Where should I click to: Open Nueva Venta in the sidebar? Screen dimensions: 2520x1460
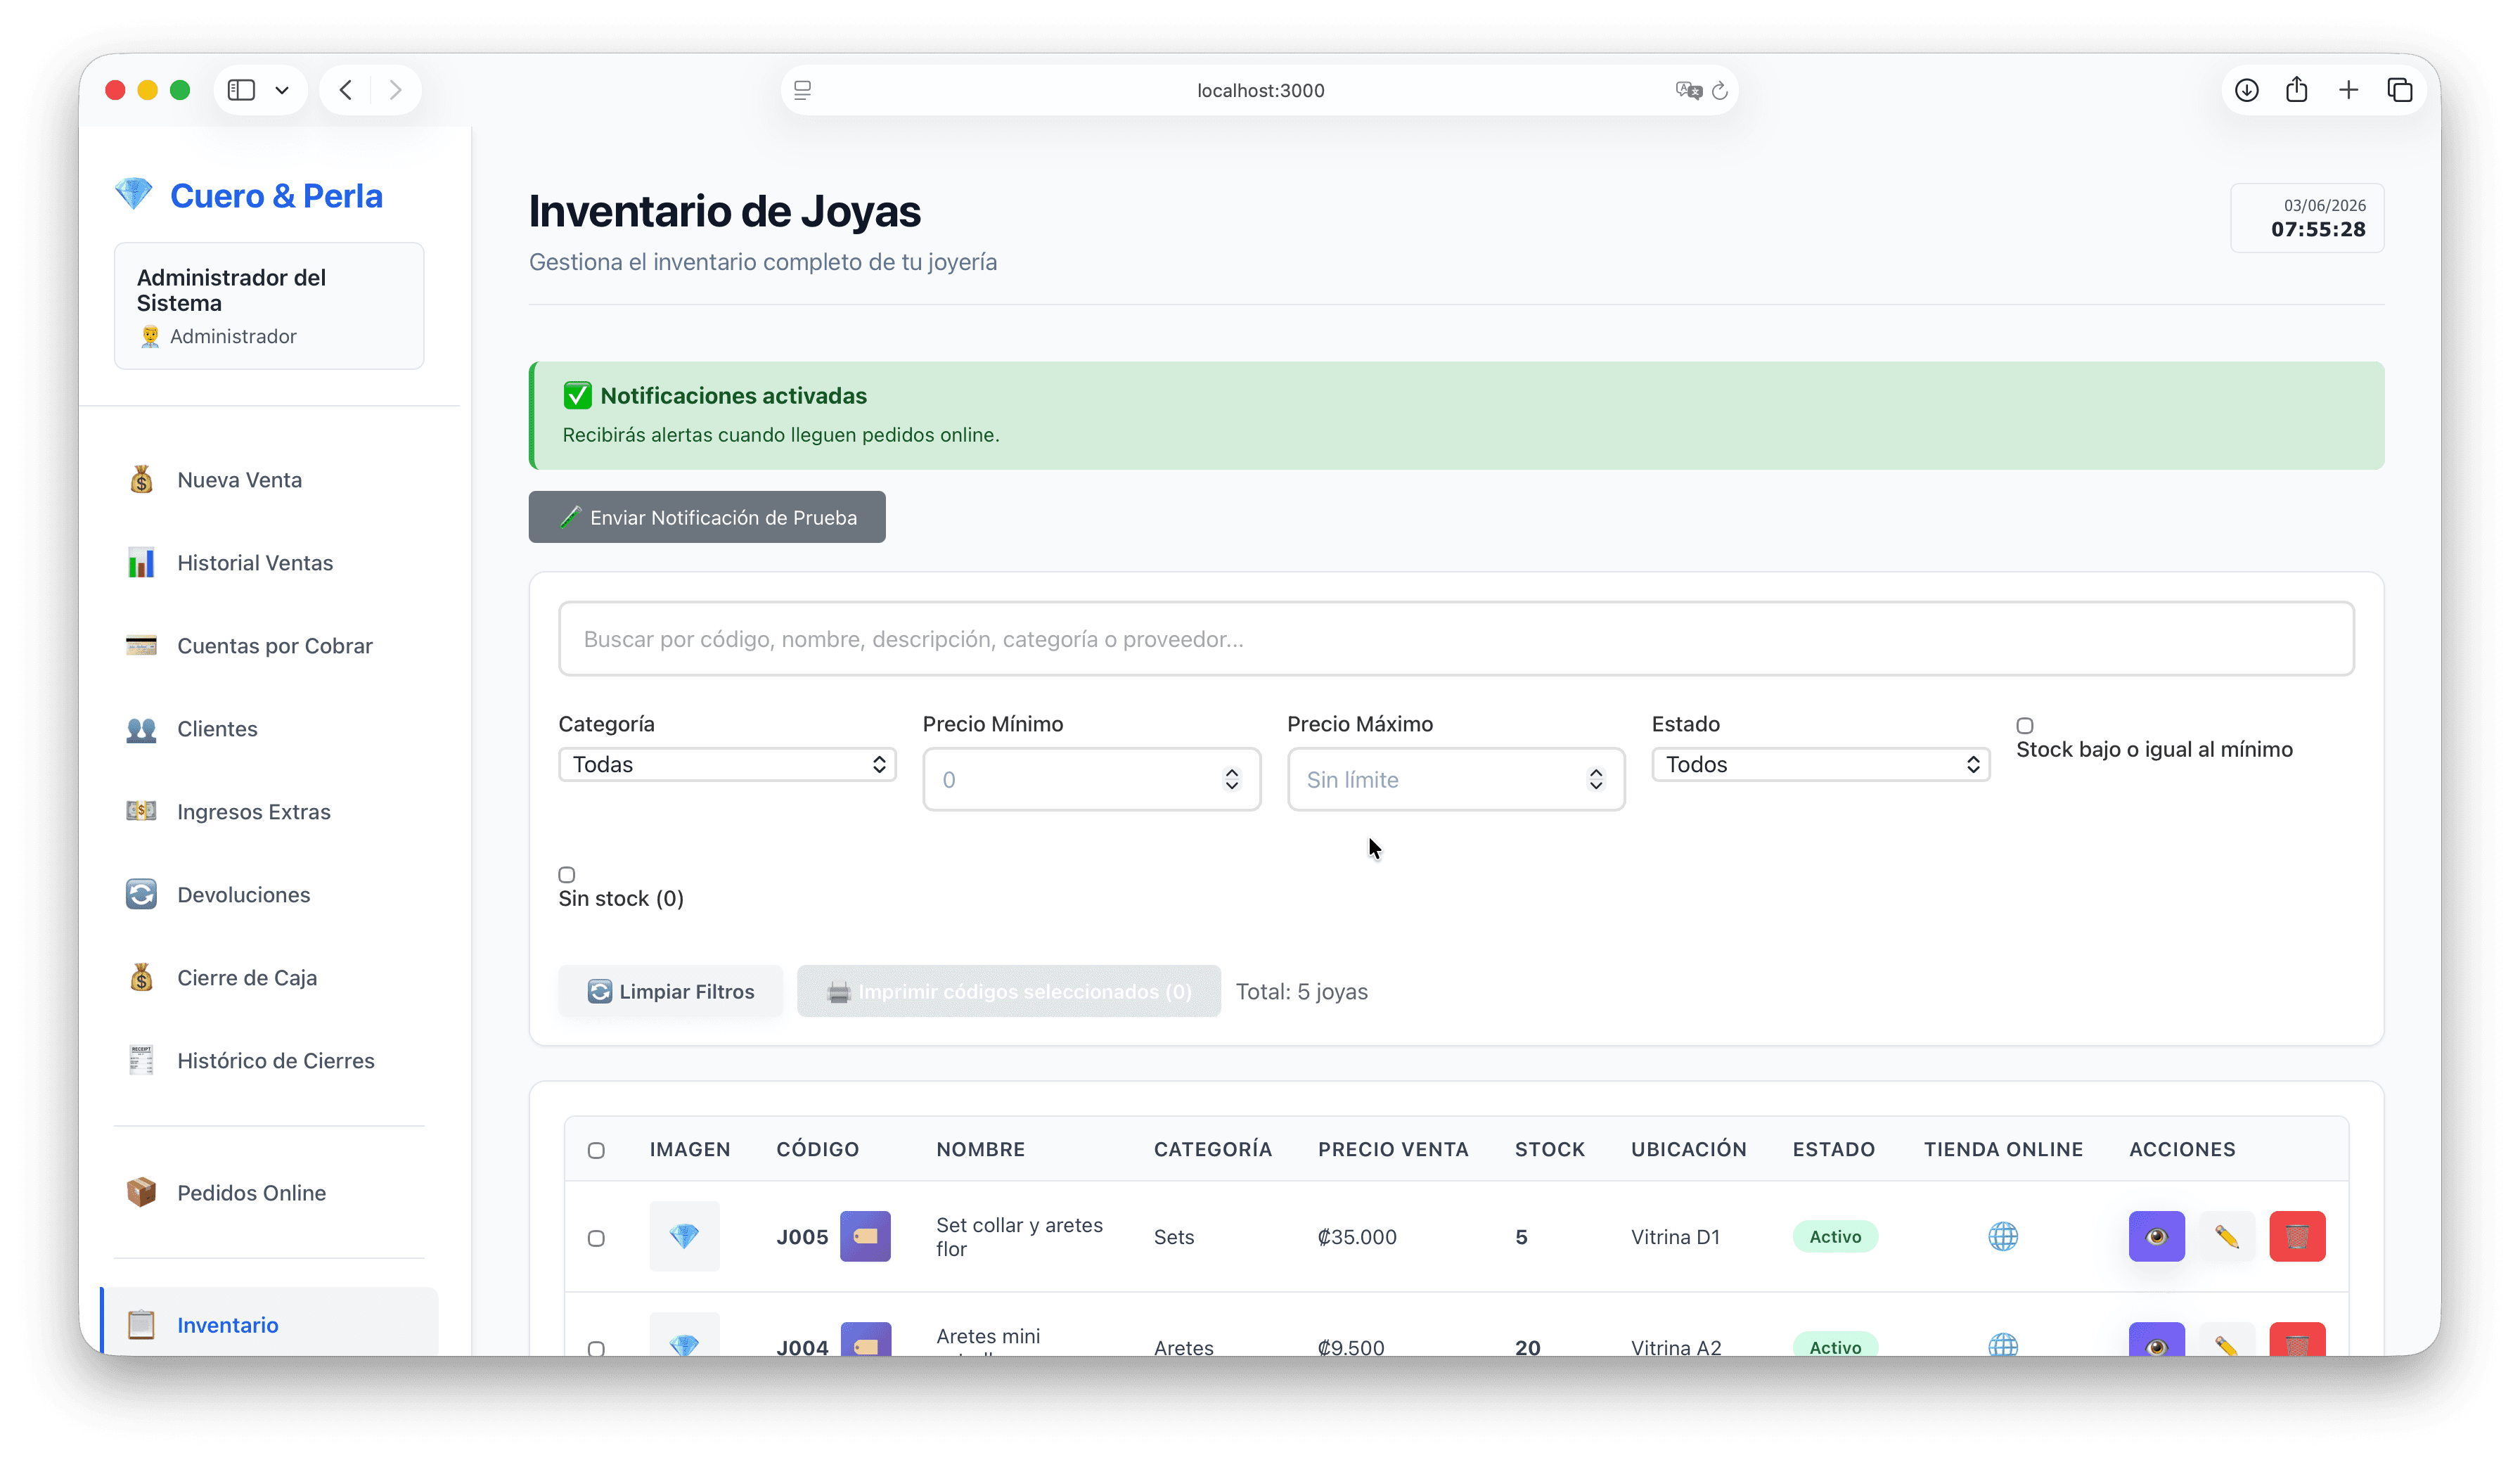(x=269, y=480)
